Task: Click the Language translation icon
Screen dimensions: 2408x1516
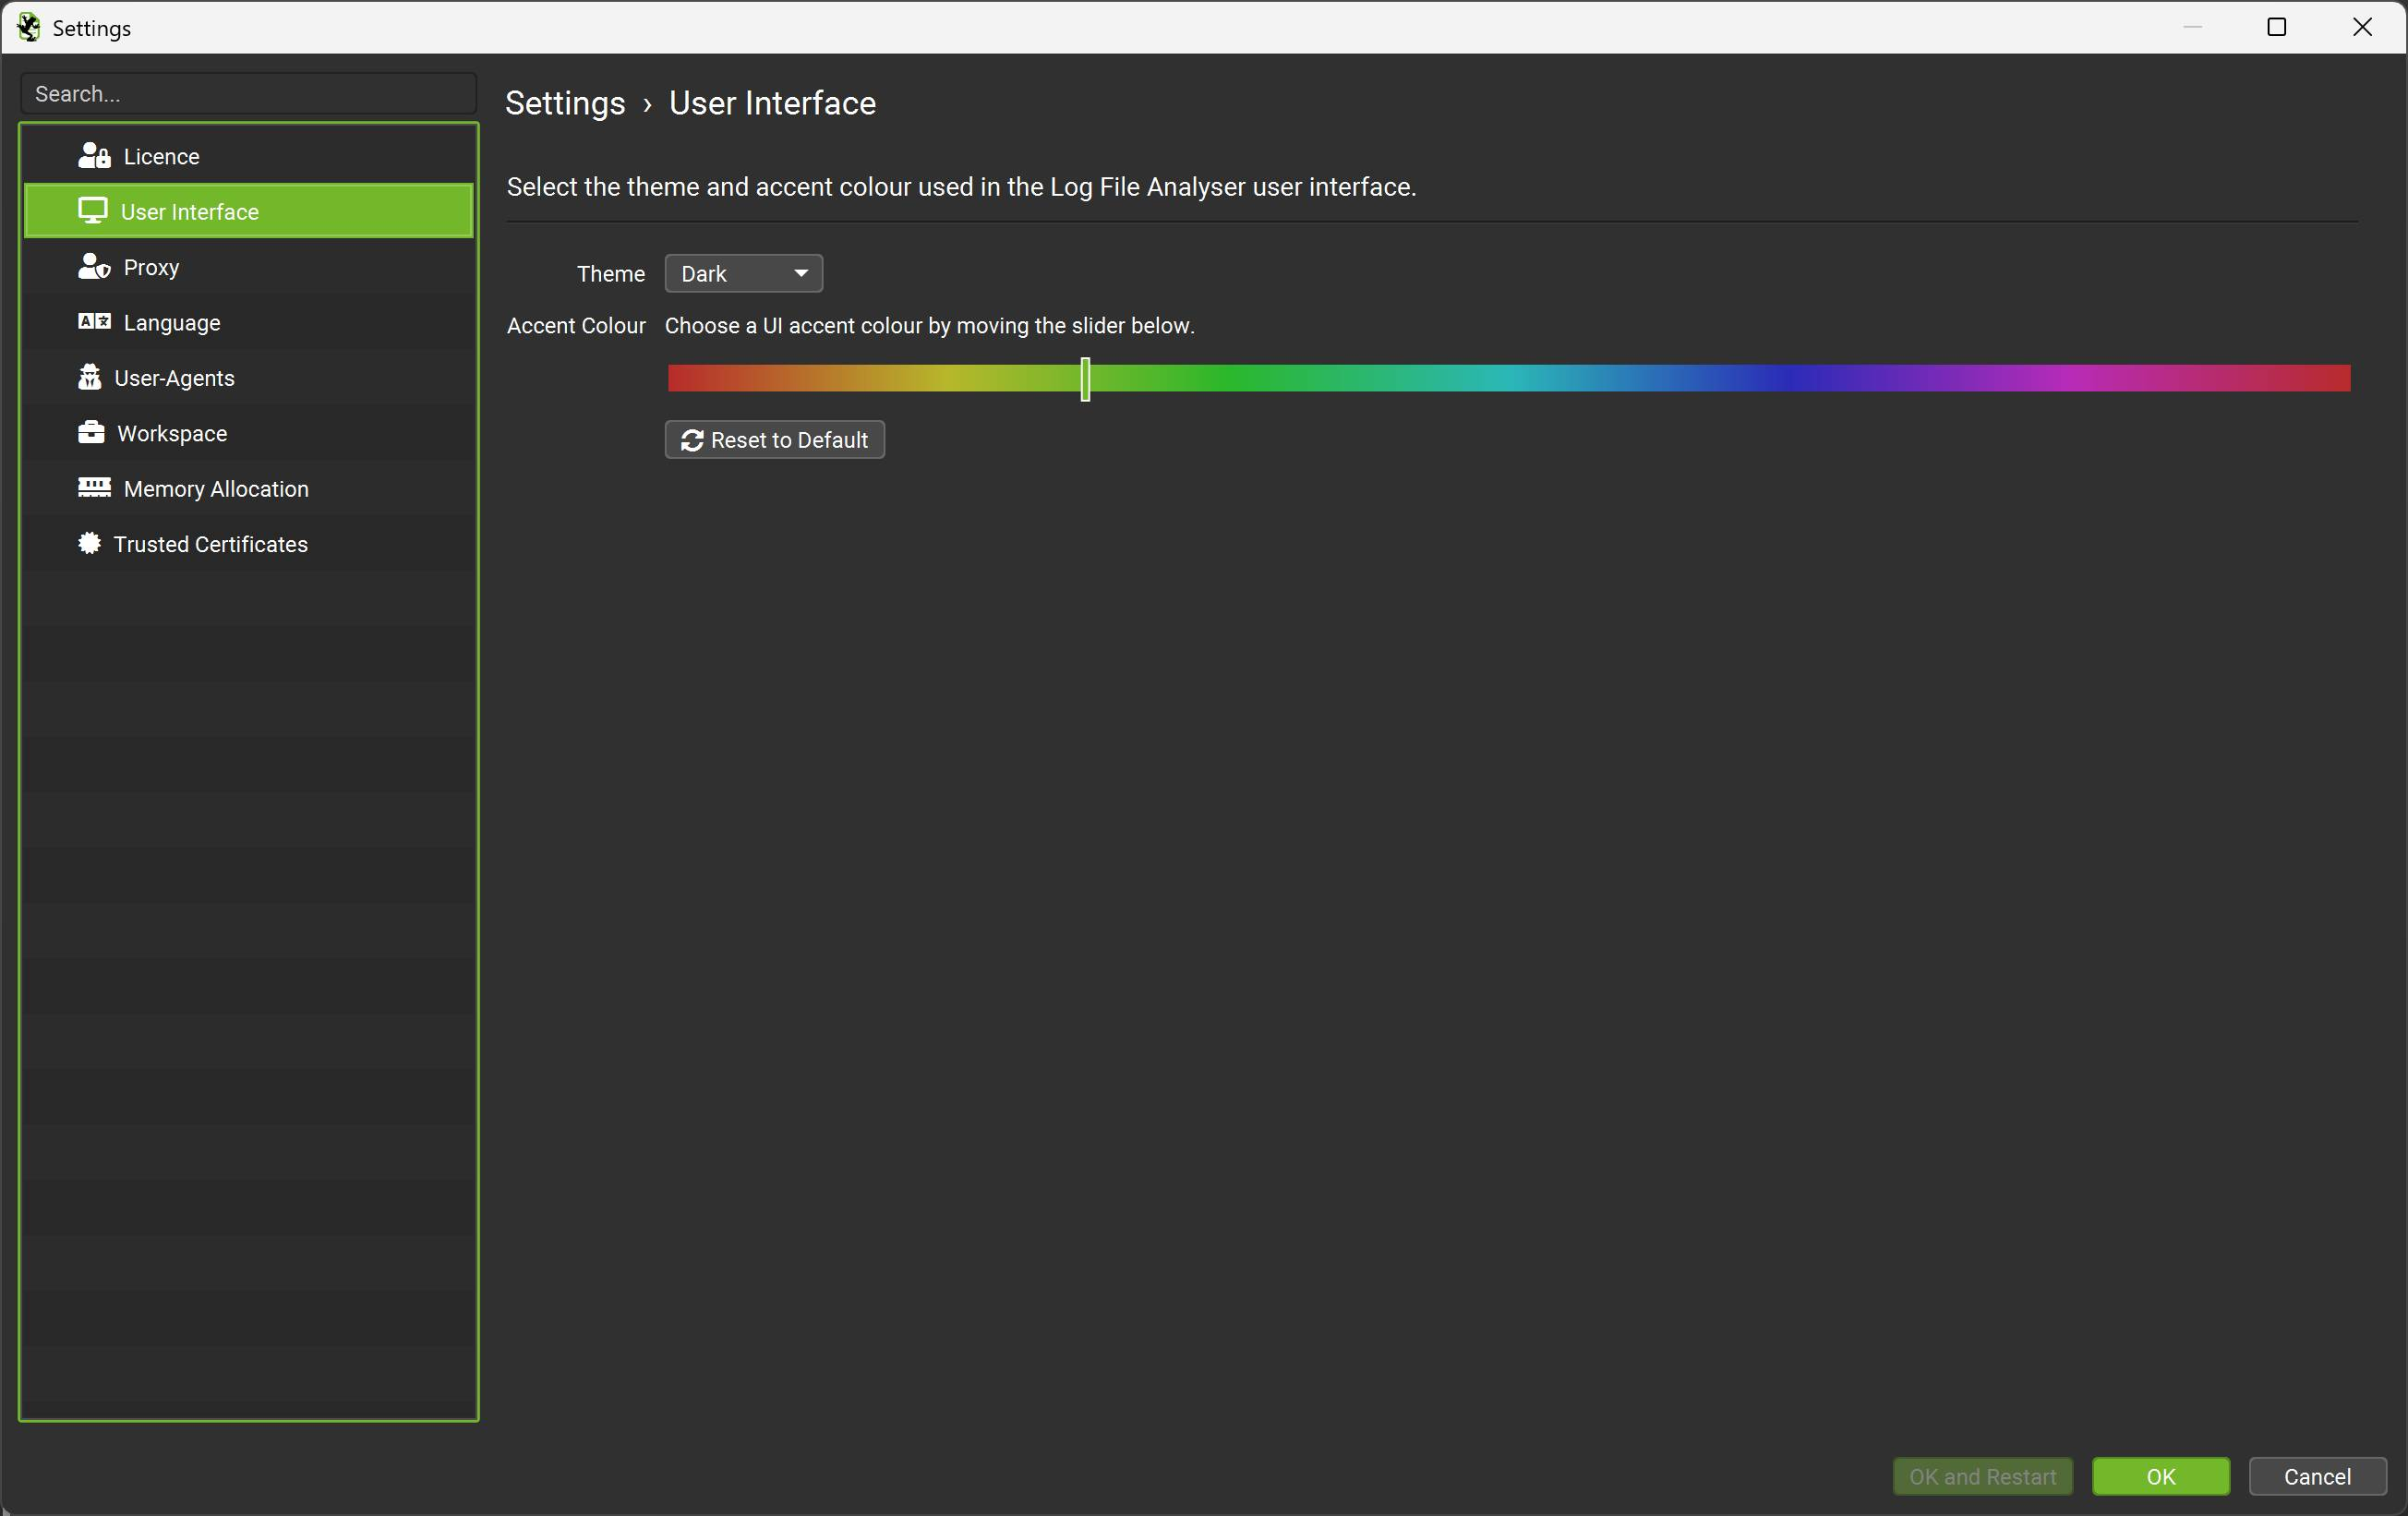Action: (x=94, y=322)
